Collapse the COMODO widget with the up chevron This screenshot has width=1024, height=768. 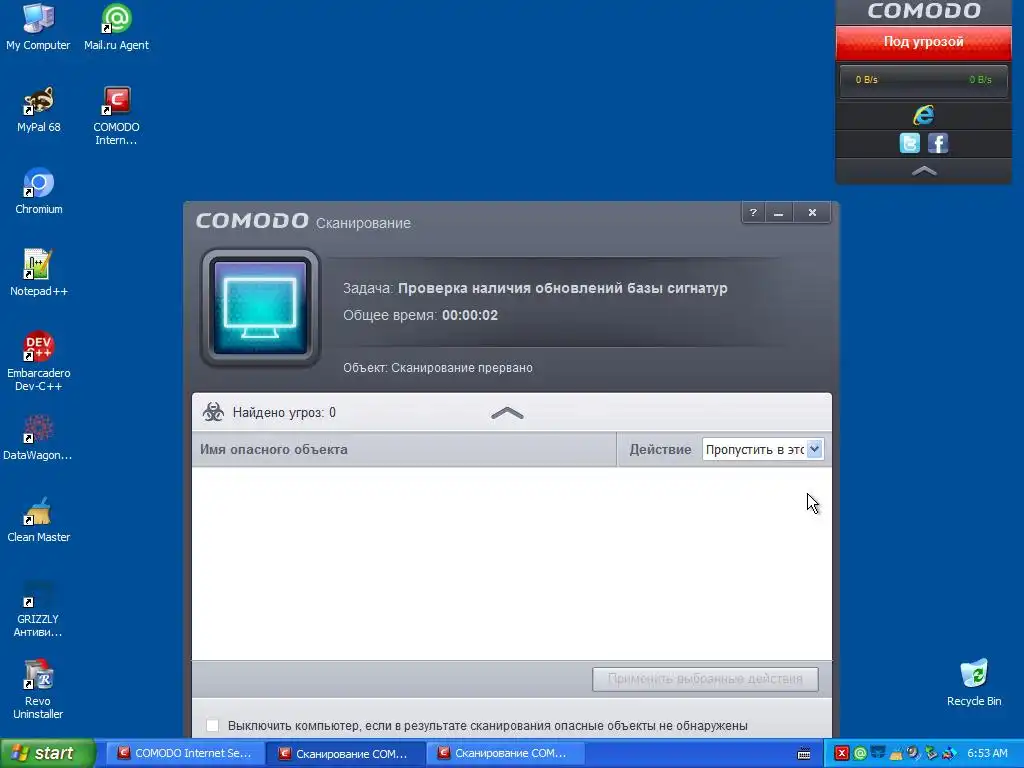[923, 171]
